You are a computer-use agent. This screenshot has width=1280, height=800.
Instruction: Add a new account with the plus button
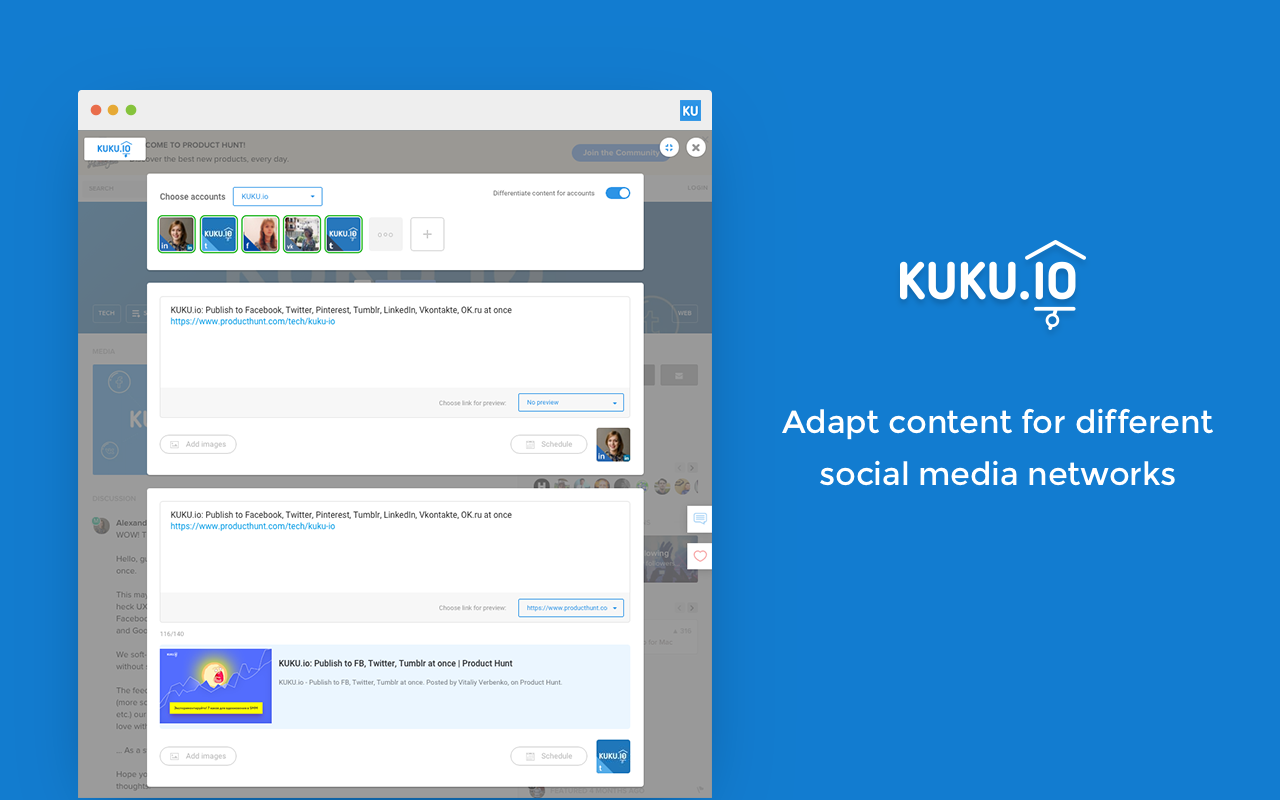[x=427, y=234]
